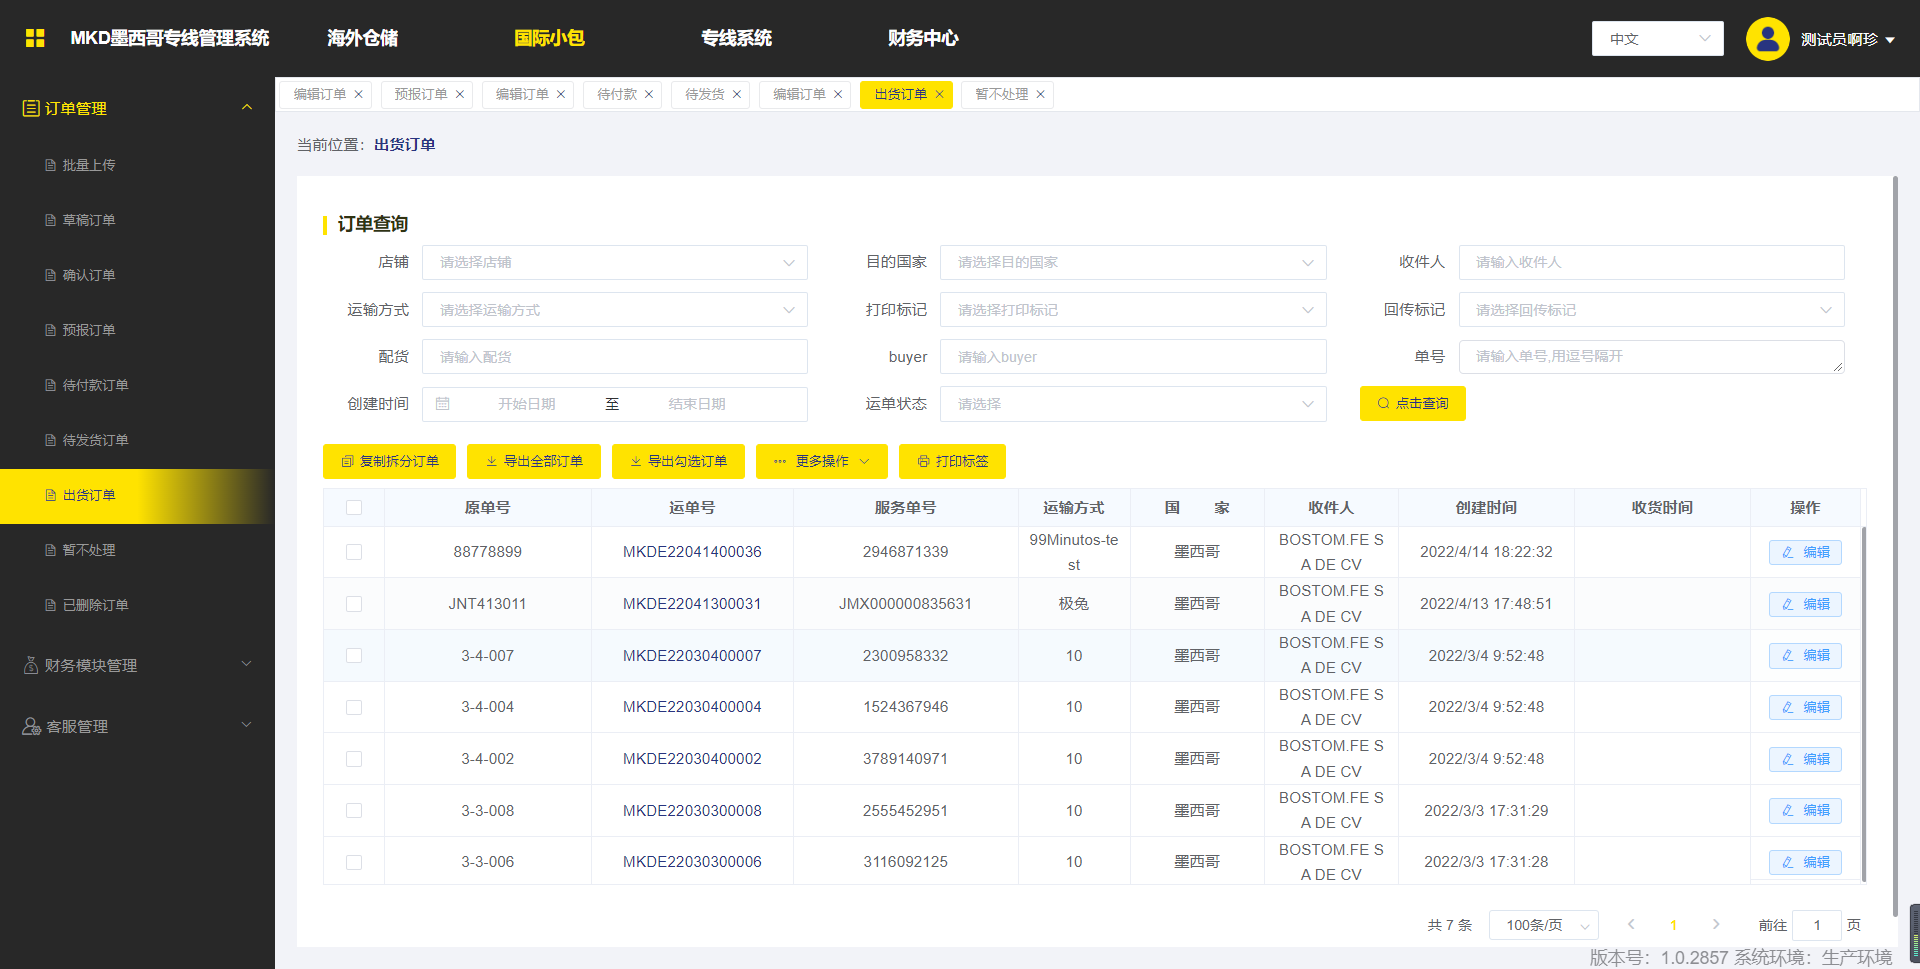Click the yellow grid app menu icon

(35, 38)
